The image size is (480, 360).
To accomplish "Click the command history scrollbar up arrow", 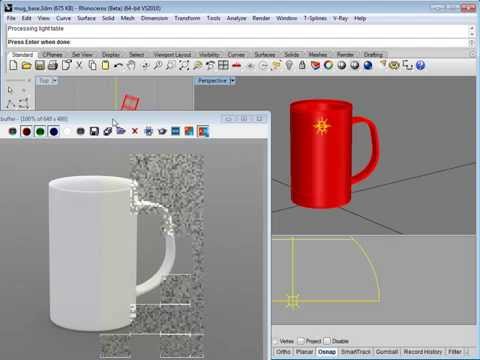I will (x=472, y=28).
